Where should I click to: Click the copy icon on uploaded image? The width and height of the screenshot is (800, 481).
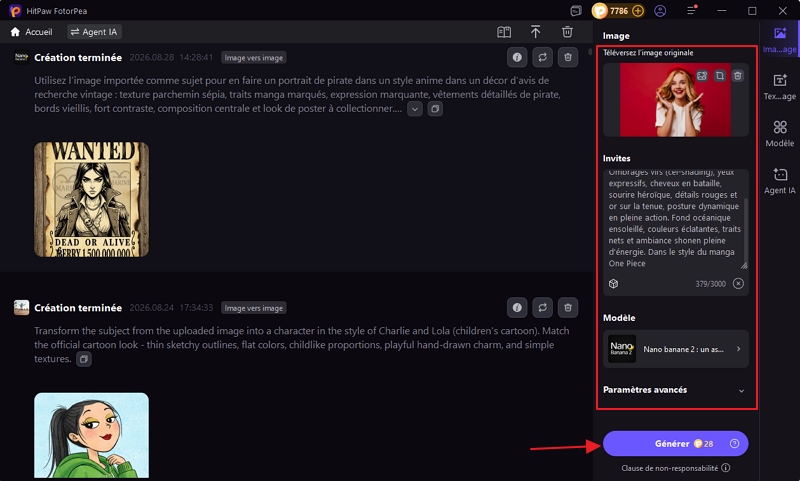pos(720,76)
